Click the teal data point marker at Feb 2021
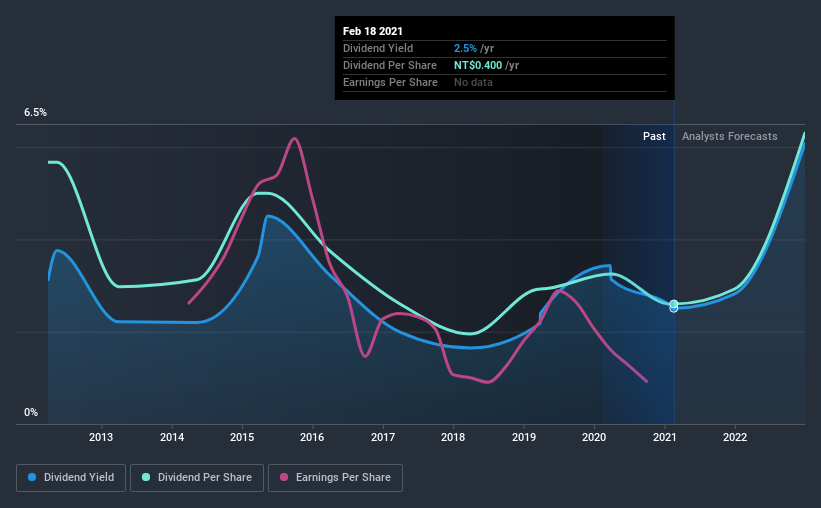This screenshot has width=821, height=508. click(674, 304)
